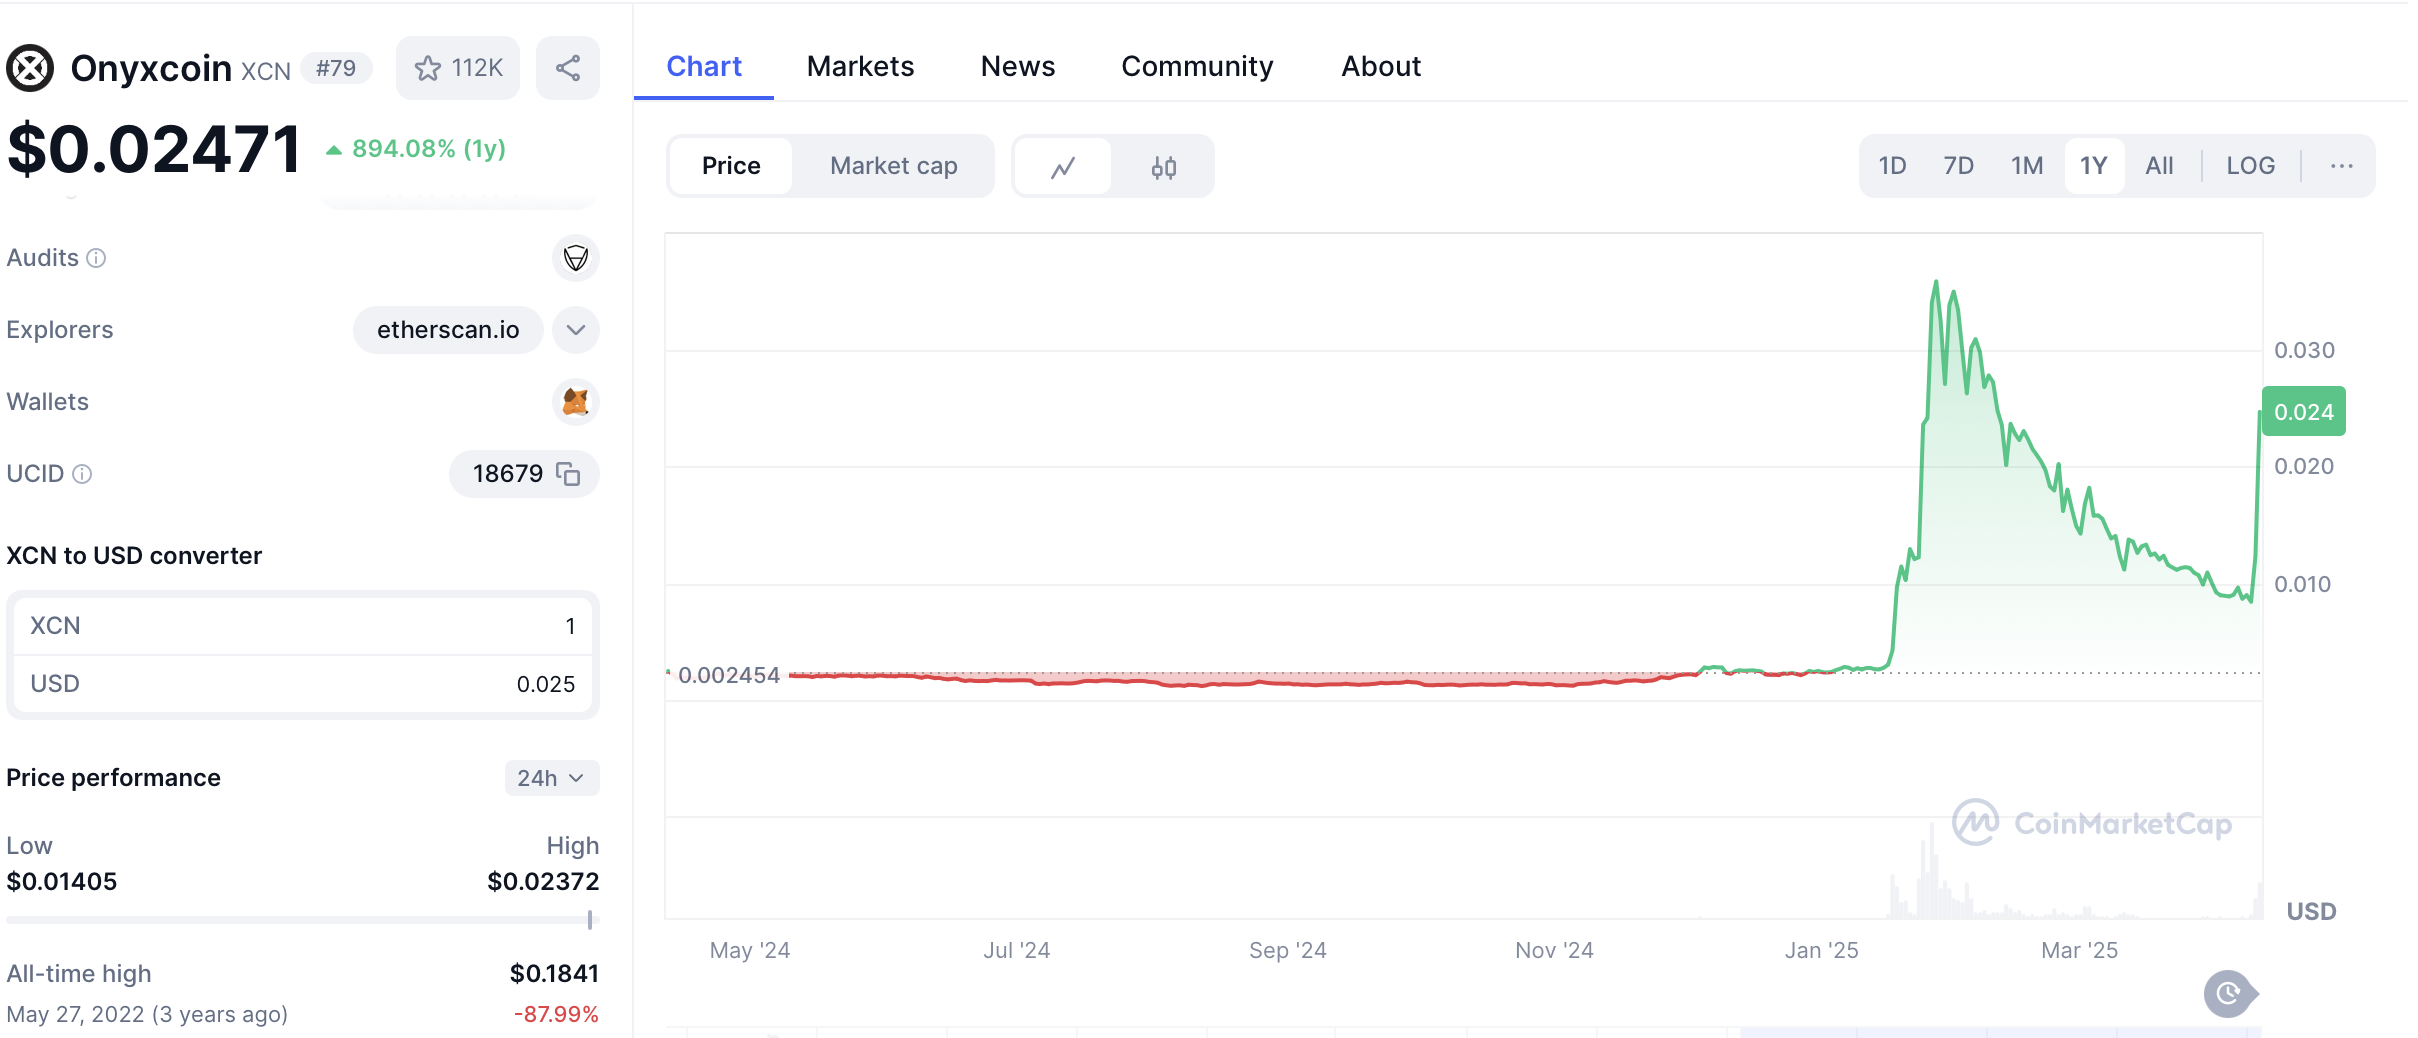Screen dimensions: 2418x1038
Task: Click the Onyxcoin logo icon
Action: (x=30, y=68)
